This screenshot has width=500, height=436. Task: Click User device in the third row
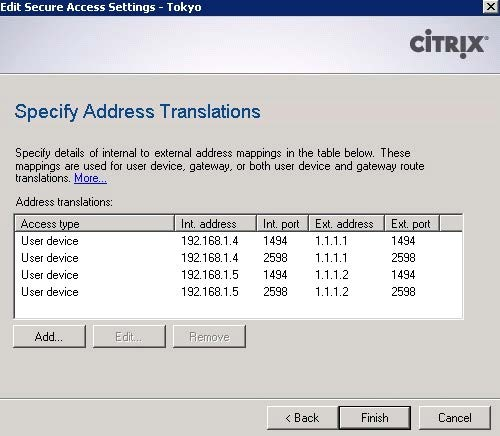(50, 275)
